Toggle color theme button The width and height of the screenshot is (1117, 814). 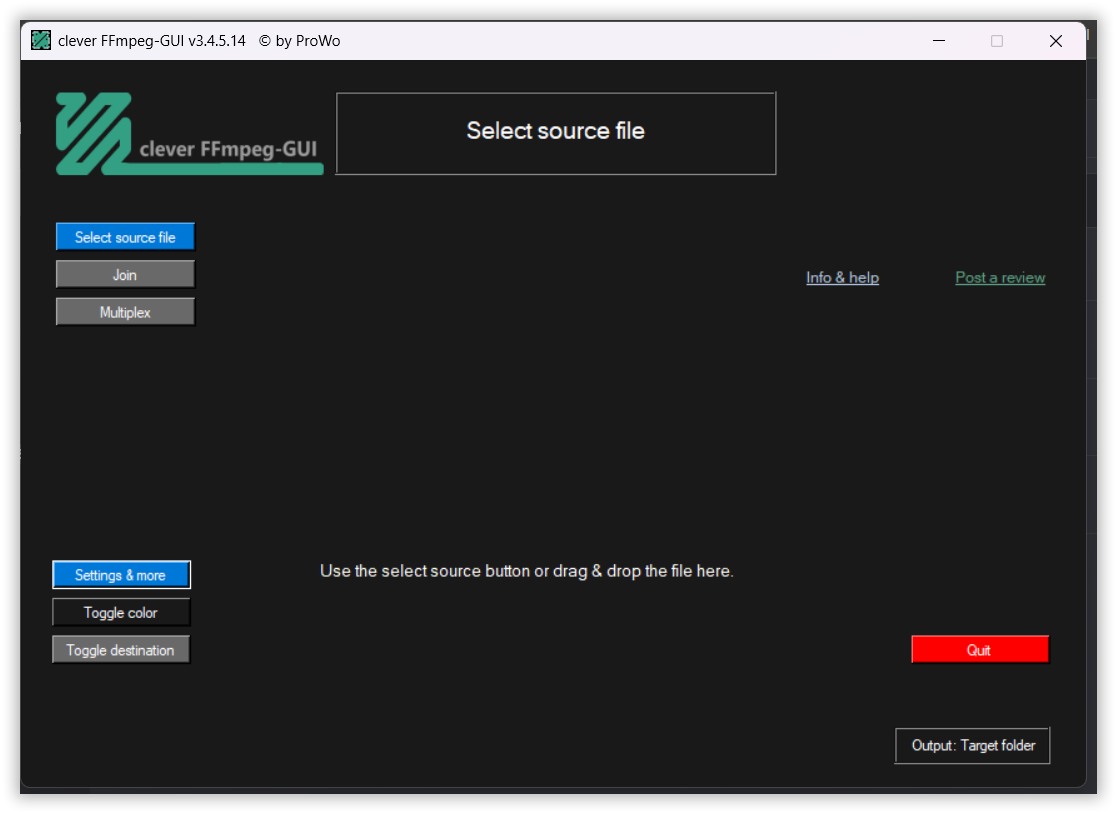[121, 612]
